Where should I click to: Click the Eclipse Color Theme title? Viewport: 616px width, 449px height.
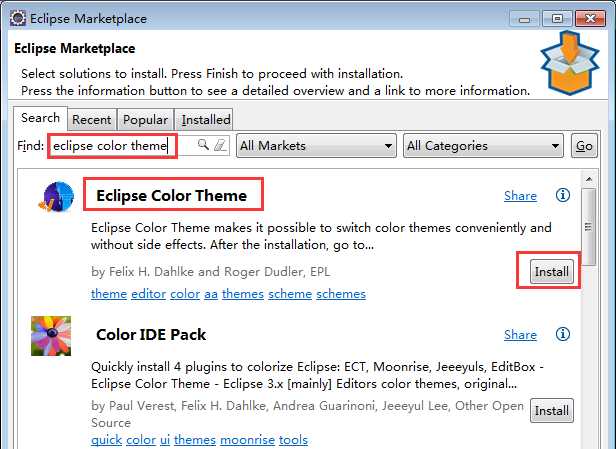[x=172, y=195]
